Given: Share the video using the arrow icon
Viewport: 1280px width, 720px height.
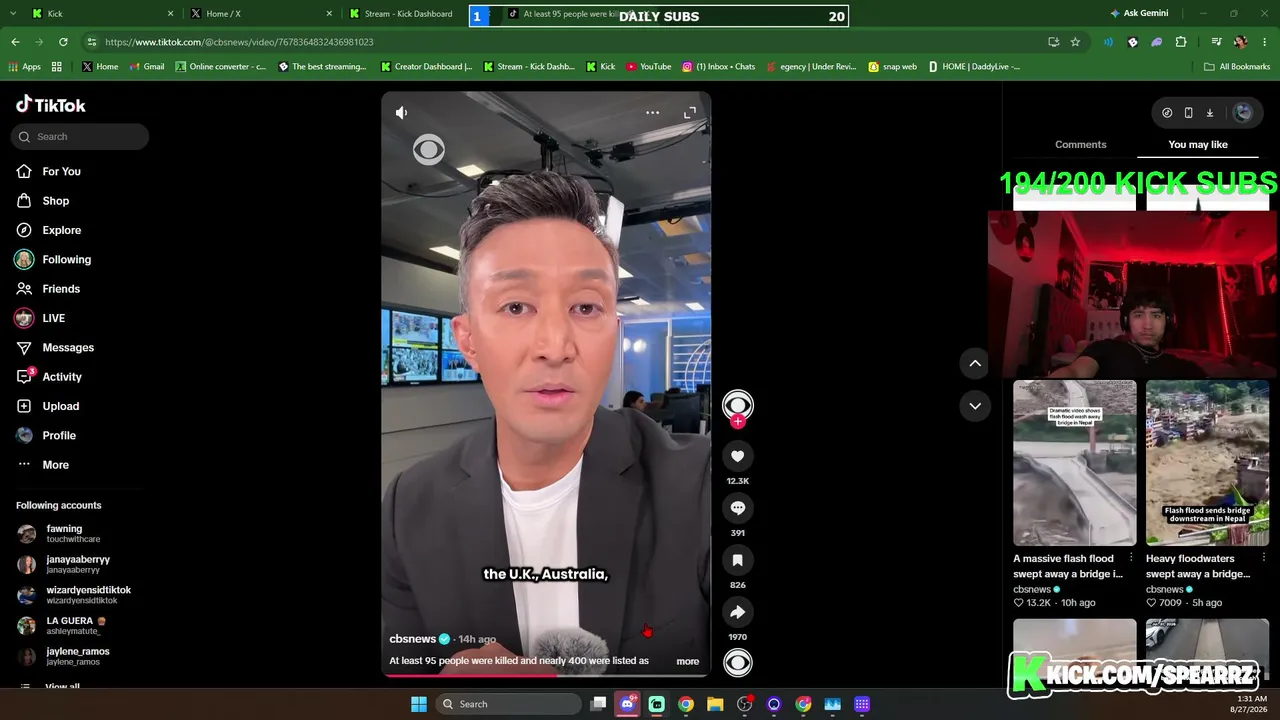Looking at the screenshot, I should [738, 612].
